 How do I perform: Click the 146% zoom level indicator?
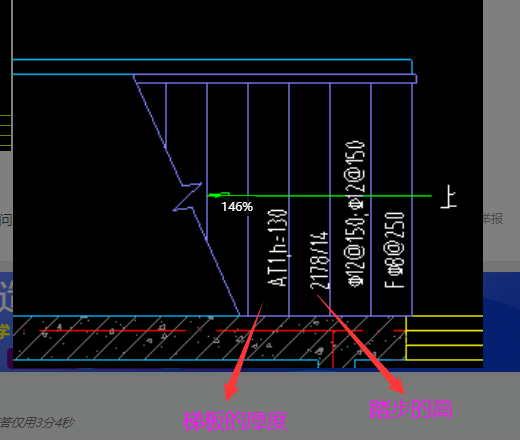(x=237, y=207)
